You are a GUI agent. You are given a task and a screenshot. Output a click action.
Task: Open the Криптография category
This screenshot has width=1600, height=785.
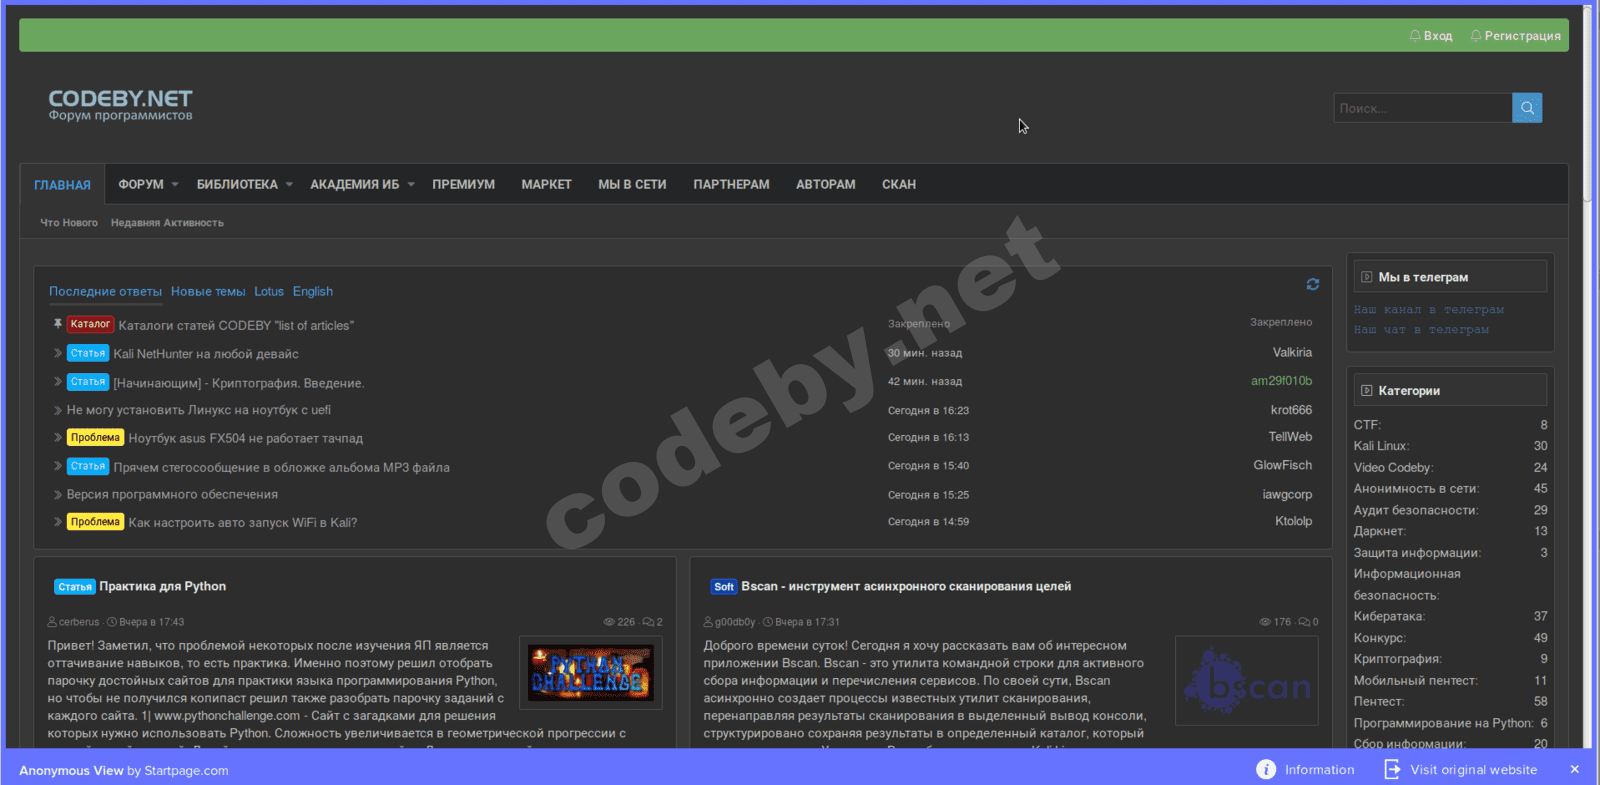coord(1397,659)
